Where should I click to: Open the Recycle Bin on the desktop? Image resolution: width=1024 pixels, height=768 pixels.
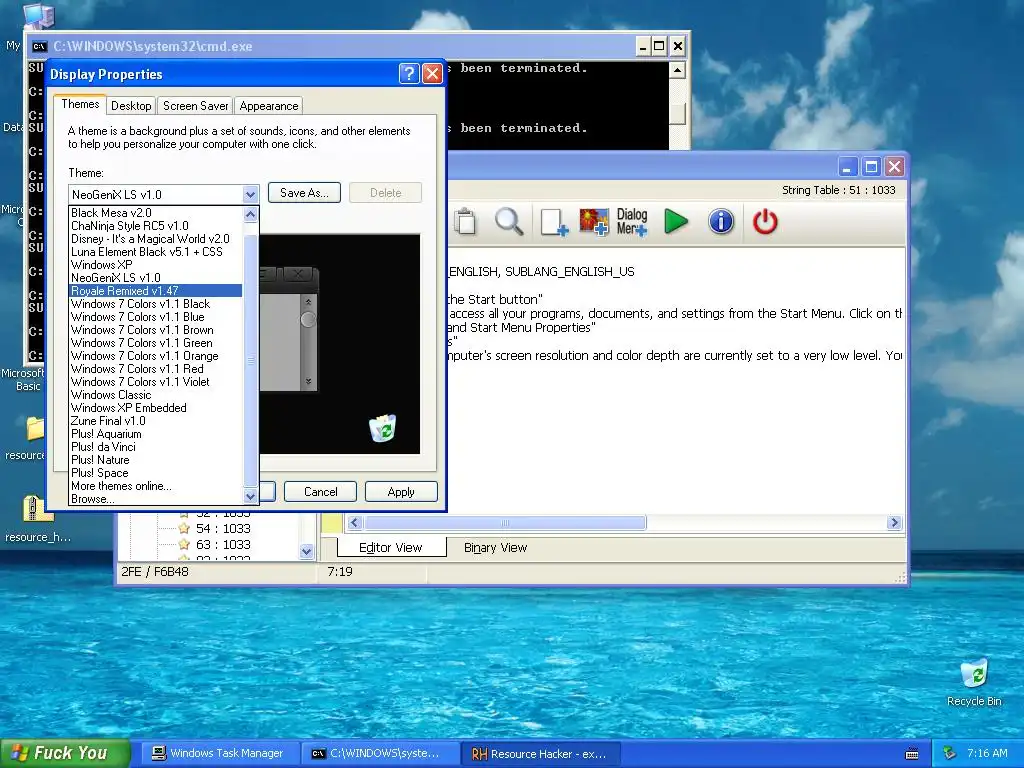[x=974, y=673]
